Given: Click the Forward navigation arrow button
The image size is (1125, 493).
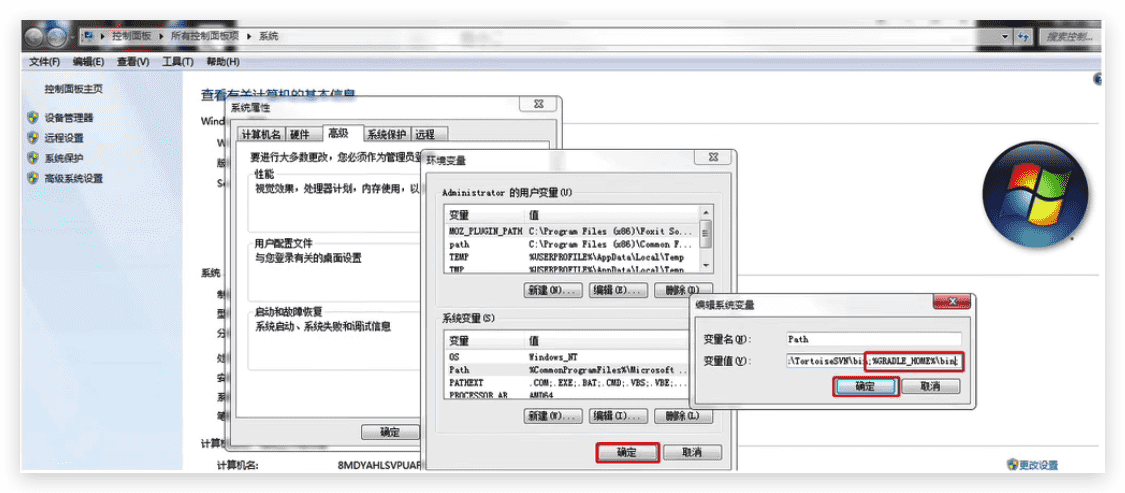Looking at the screenshot, I should tap(57, 37).
